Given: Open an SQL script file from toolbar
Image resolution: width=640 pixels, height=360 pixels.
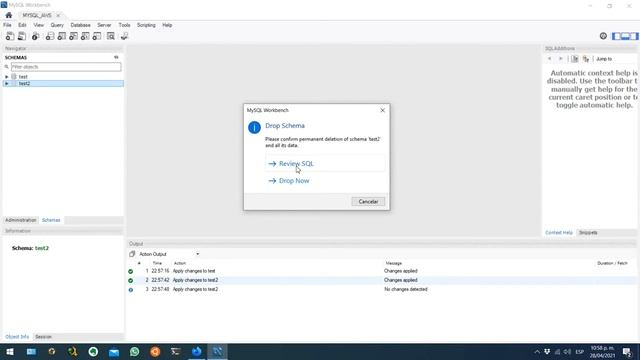Looking at the screenshot, I should coord(22,36).
